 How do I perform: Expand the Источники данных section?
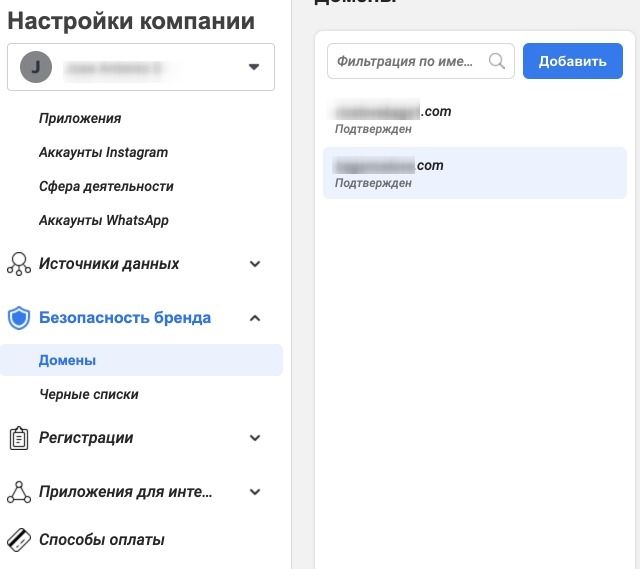tap(255, 264)
